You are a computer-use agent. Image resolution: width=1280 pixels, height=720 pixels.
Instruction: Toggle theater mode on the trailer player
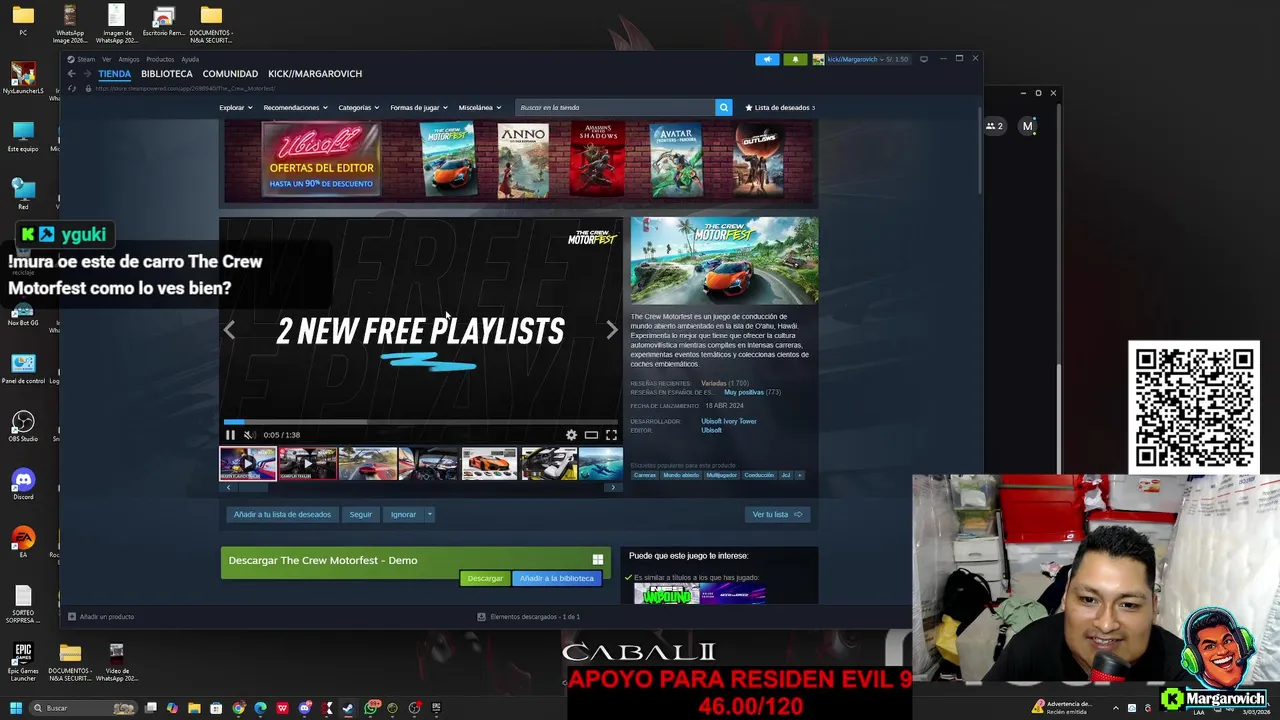(591, 435)
